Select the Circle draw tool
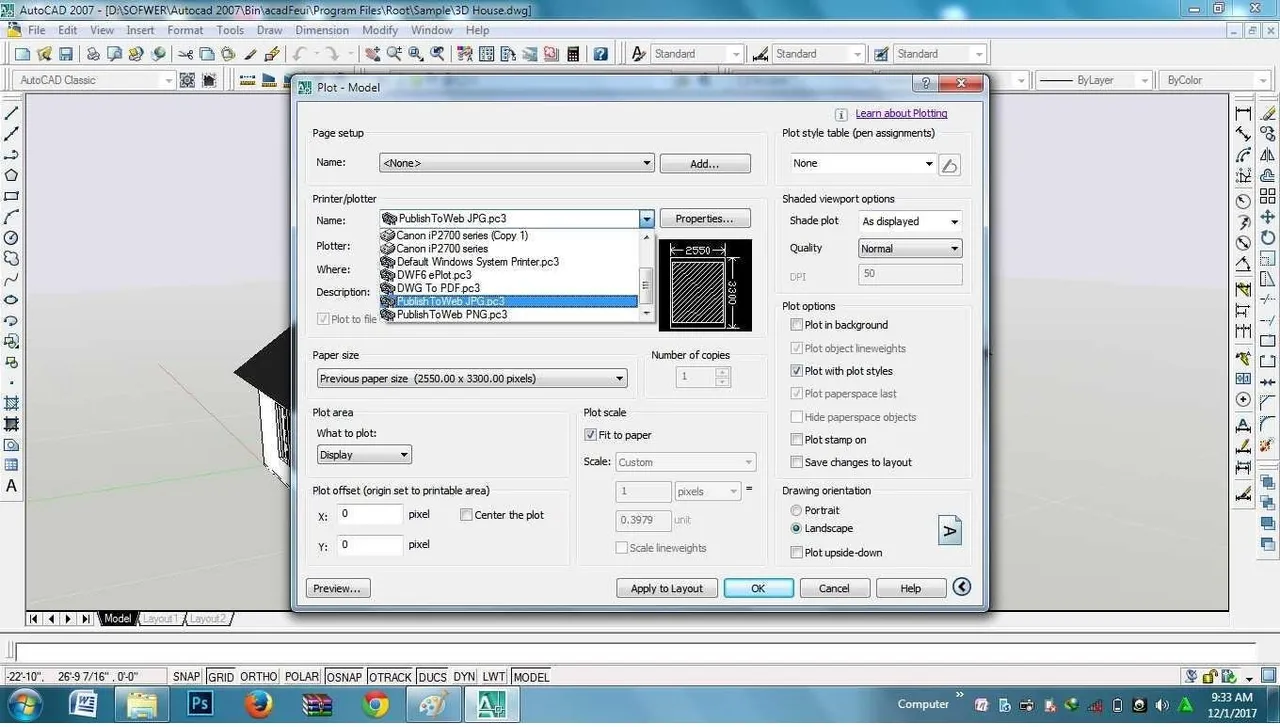Screen dimensions: 1280x727 click(x=12, y=238)
